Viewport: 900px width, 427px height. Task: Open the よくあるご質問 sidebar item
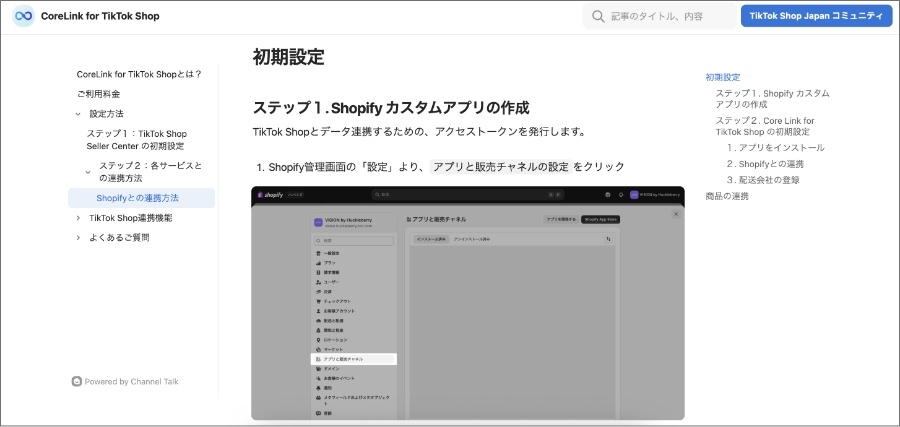119,238
